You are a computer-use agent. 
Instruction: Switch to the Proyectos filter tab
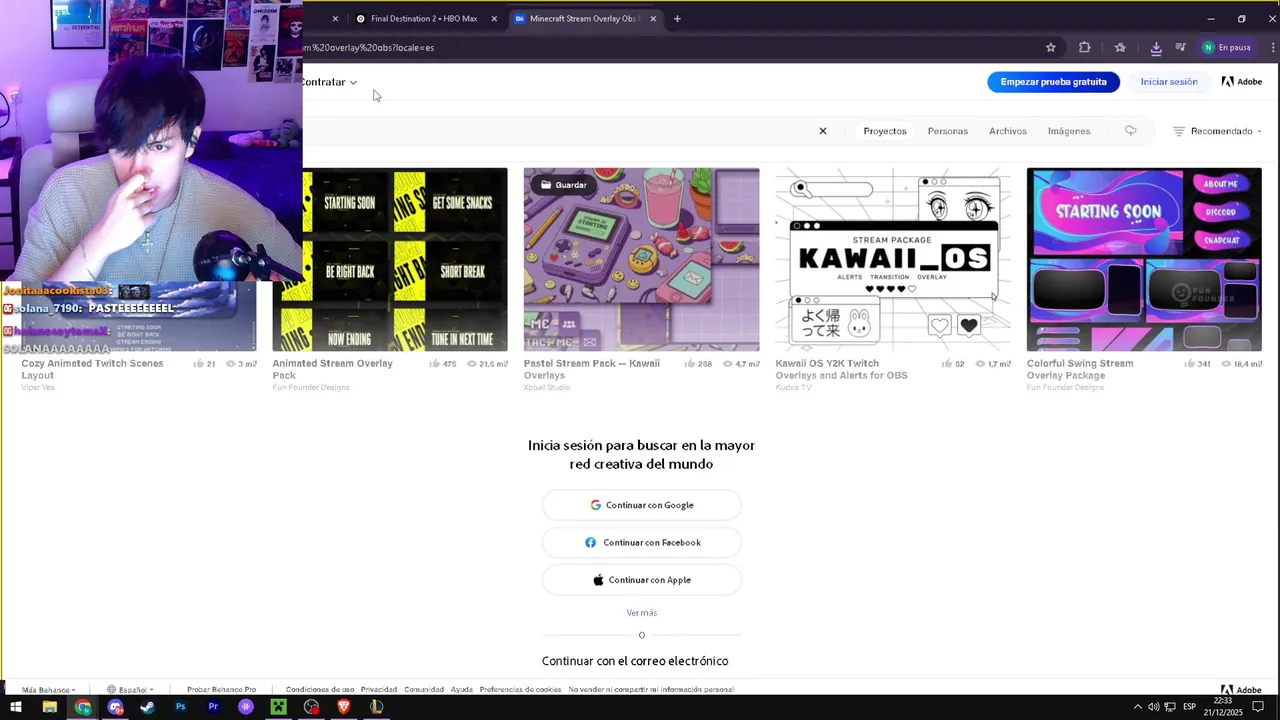(885, 131)
